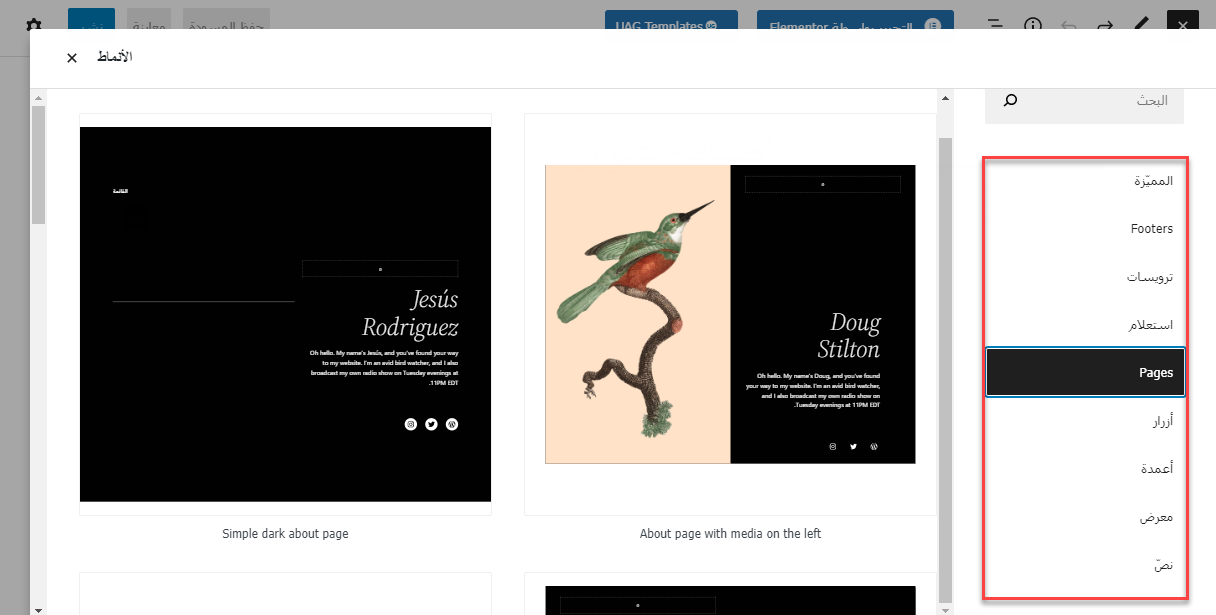This screenshot has height=615, width=1216.
Task: Click the down arrow of left scrollbar
Action: (x=38, y=608)
